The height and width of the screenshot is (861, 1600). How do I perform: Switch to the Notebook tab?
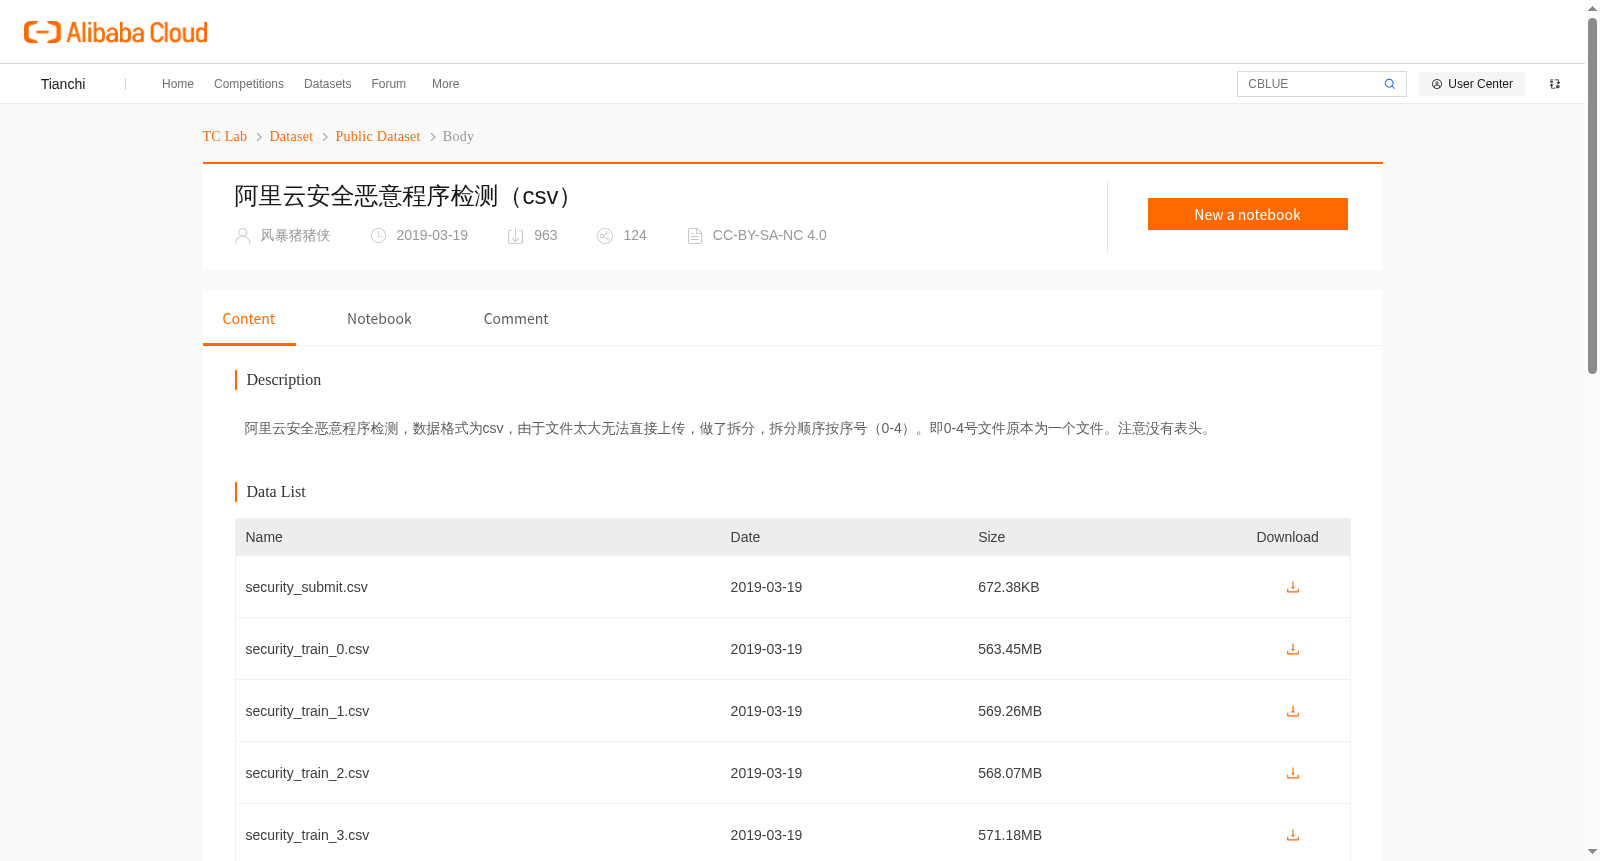point(379,319)
